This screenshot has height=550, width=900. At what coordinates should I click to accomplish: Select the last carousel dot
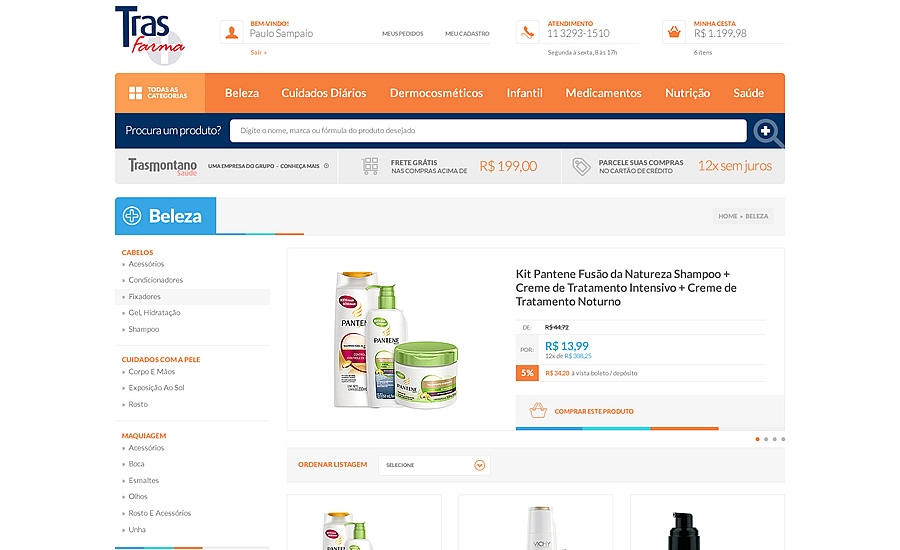[783, 439]
